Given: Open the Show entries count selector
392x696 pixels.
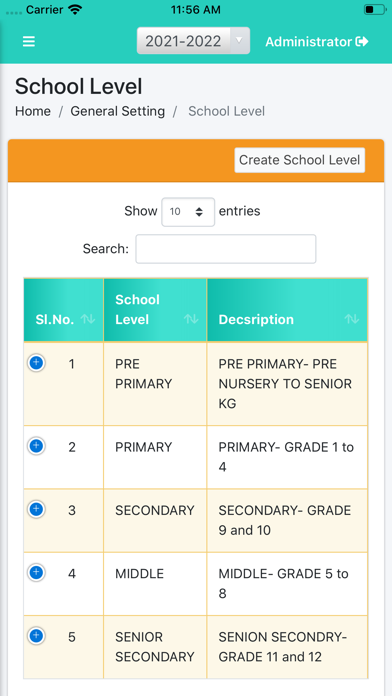Looking at the screenshot, I should [188, 212].
